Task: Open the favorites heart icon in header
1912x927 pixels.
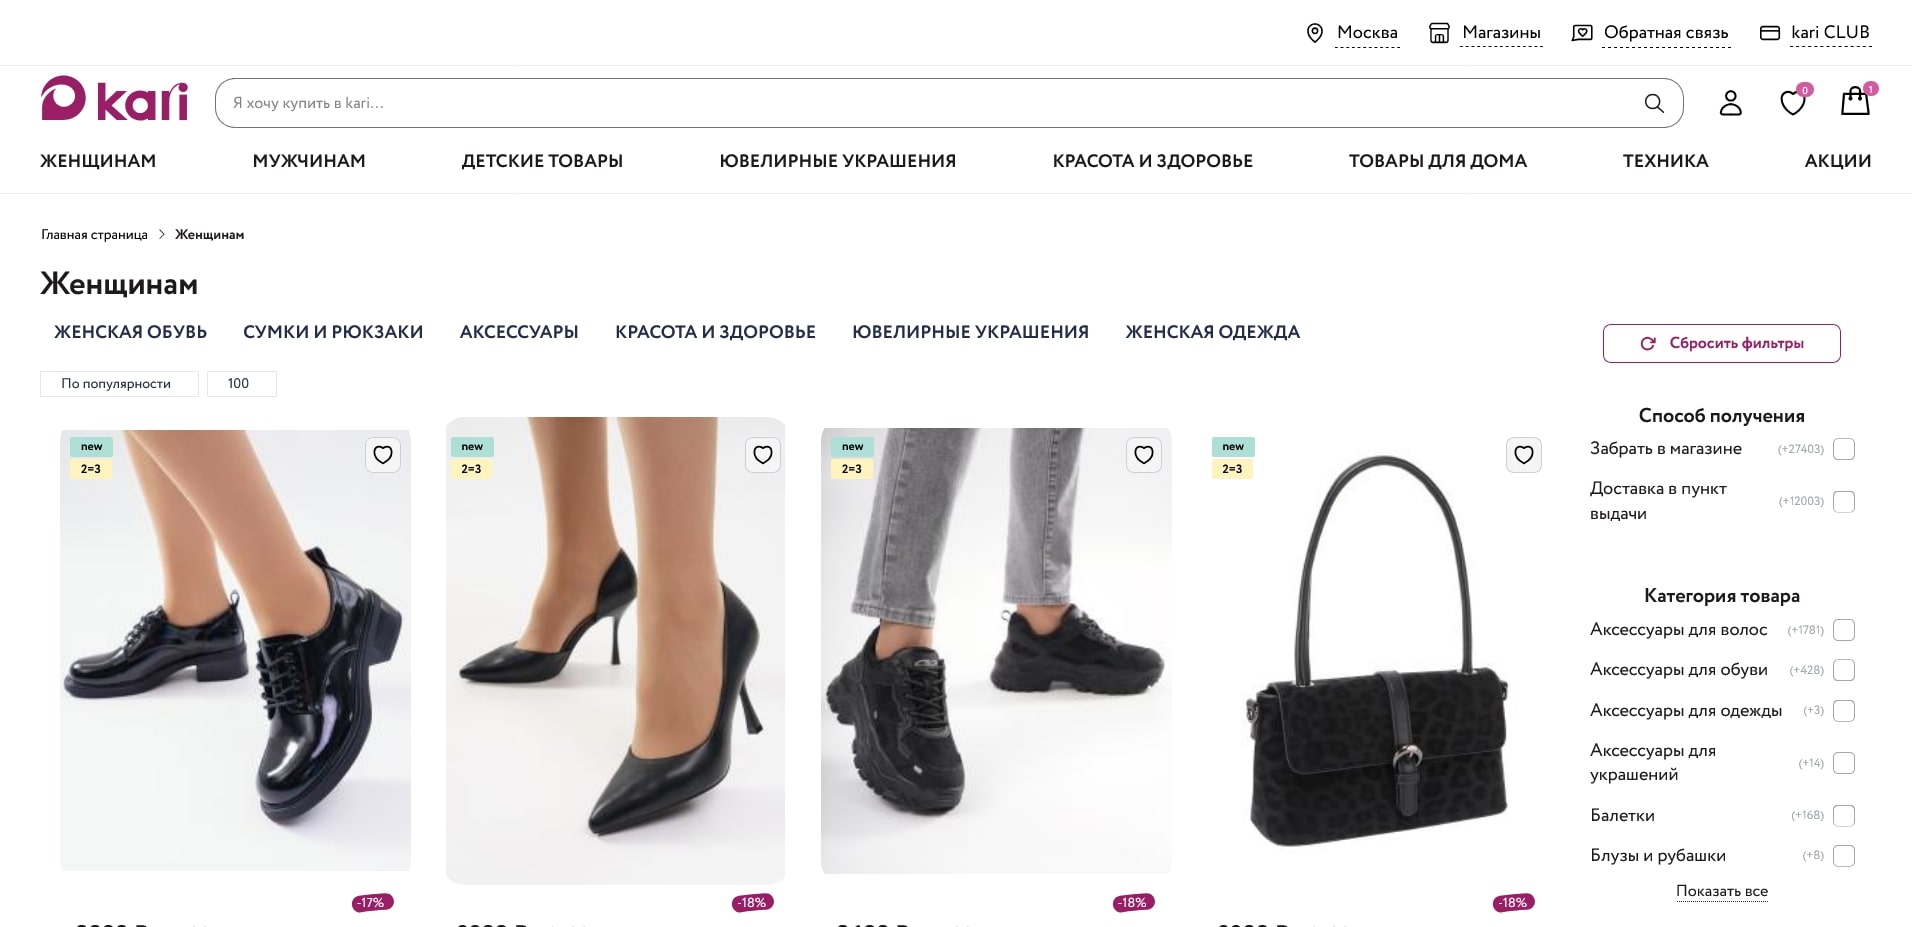Action: point(1792,102)
